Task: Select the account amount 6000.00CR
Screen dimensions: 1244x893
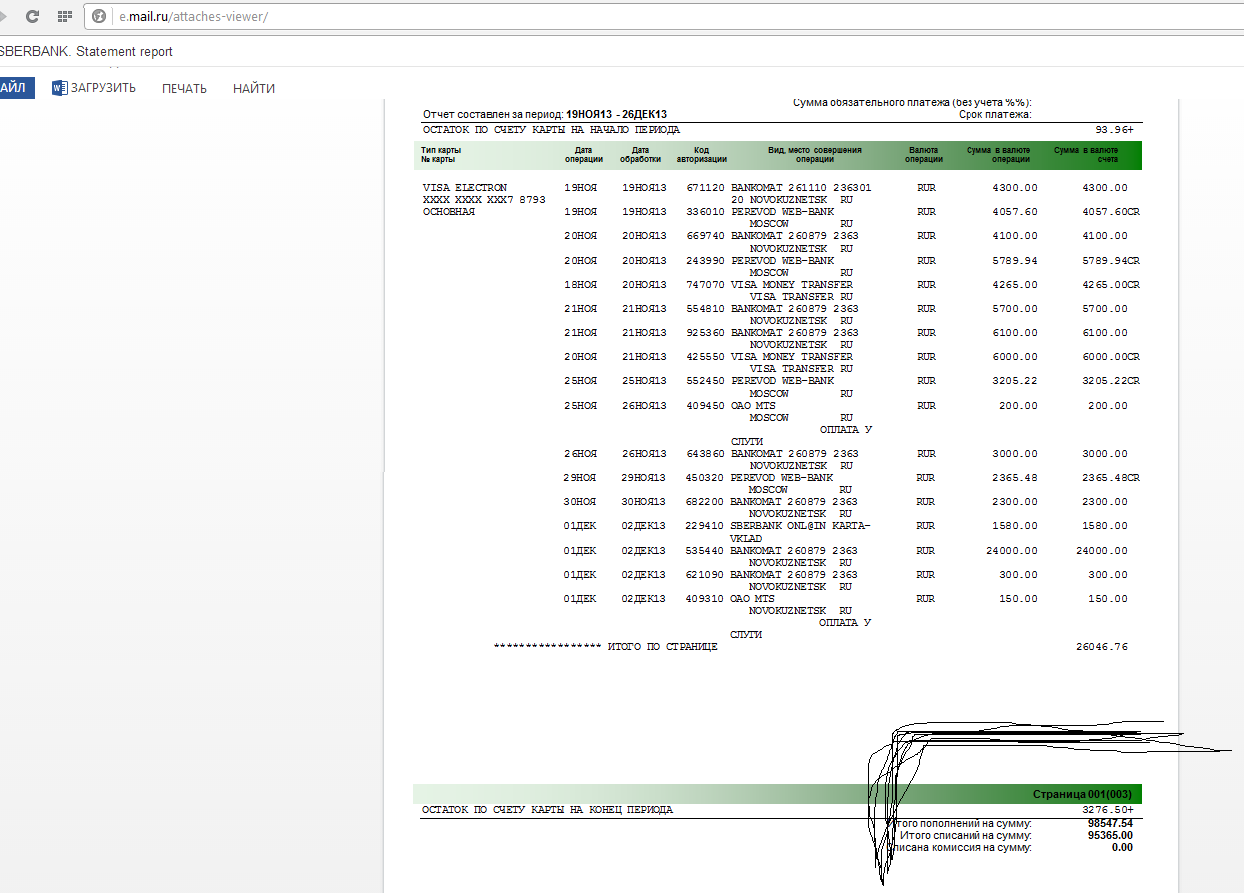Action: coord(1110,357)
